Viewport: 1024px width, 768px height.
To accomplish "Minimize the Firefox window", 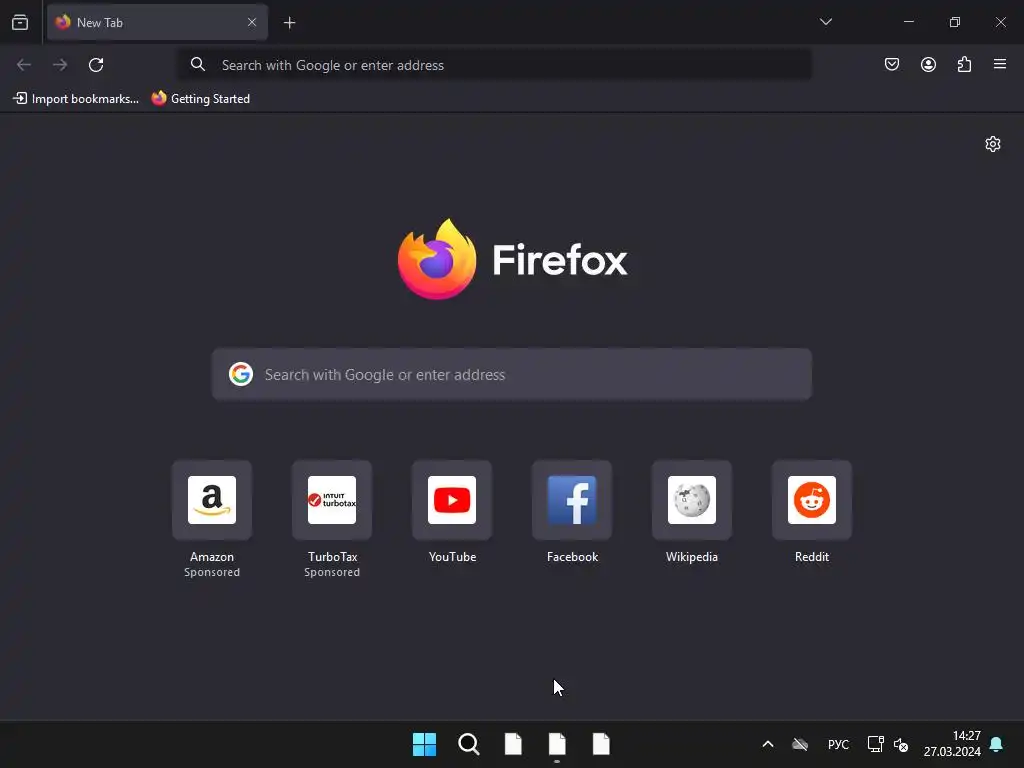I will [908, 22].
